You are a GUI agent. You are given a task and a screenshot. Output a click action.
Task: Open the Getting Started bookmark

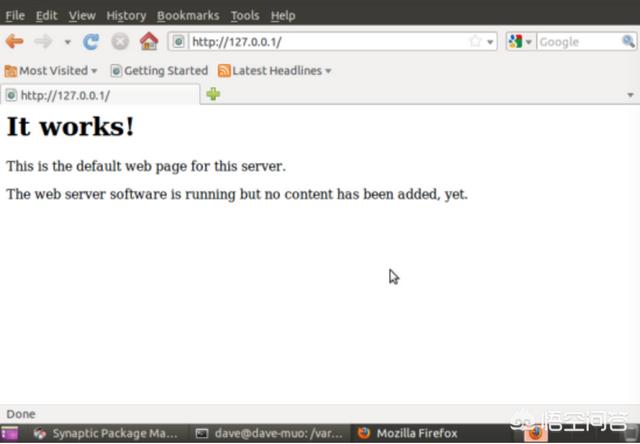click(159, 71)
